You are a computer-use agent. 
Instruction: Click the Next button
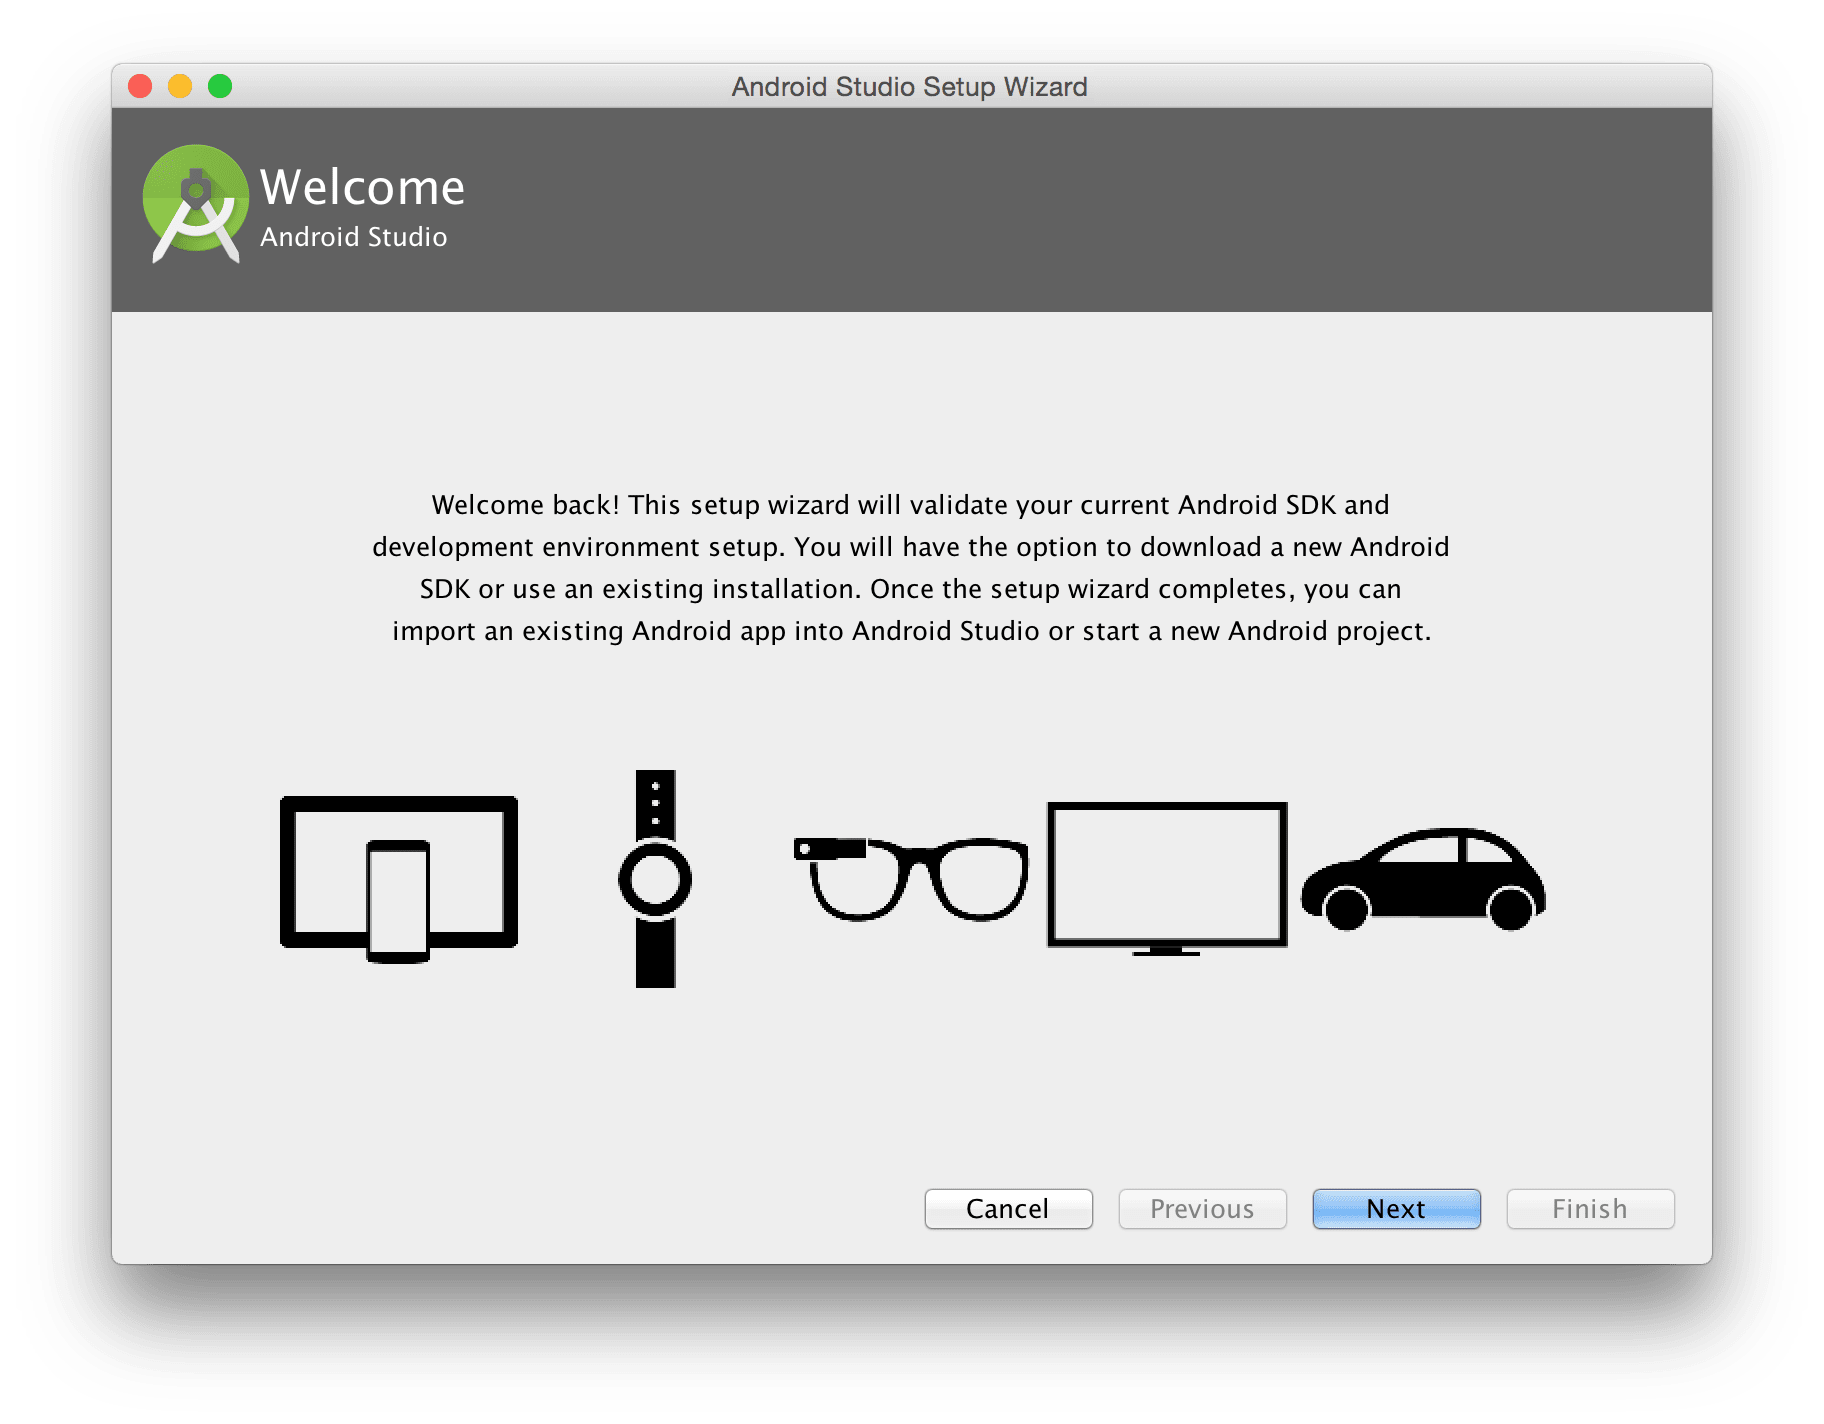[x=1396, y=1209]
